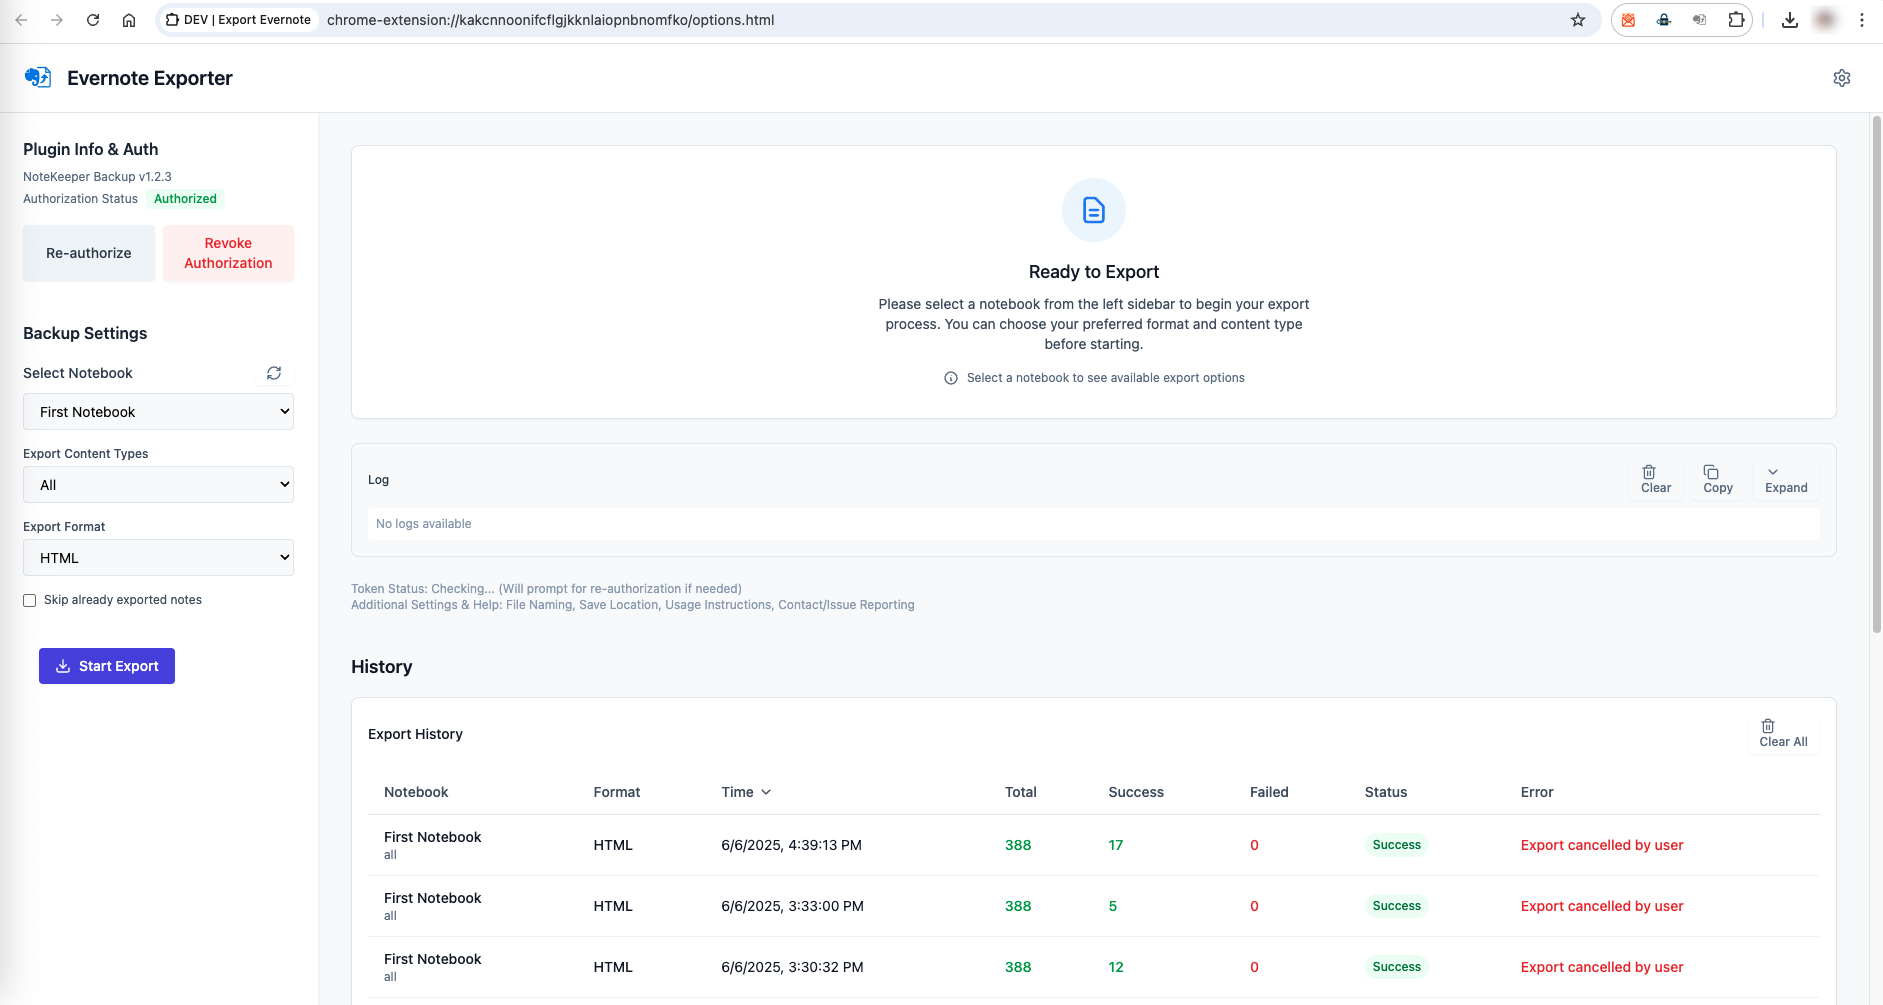Viewport: 1883px width, 1005px height.
Task: Change Export Format from HTML
Action: 157,557
